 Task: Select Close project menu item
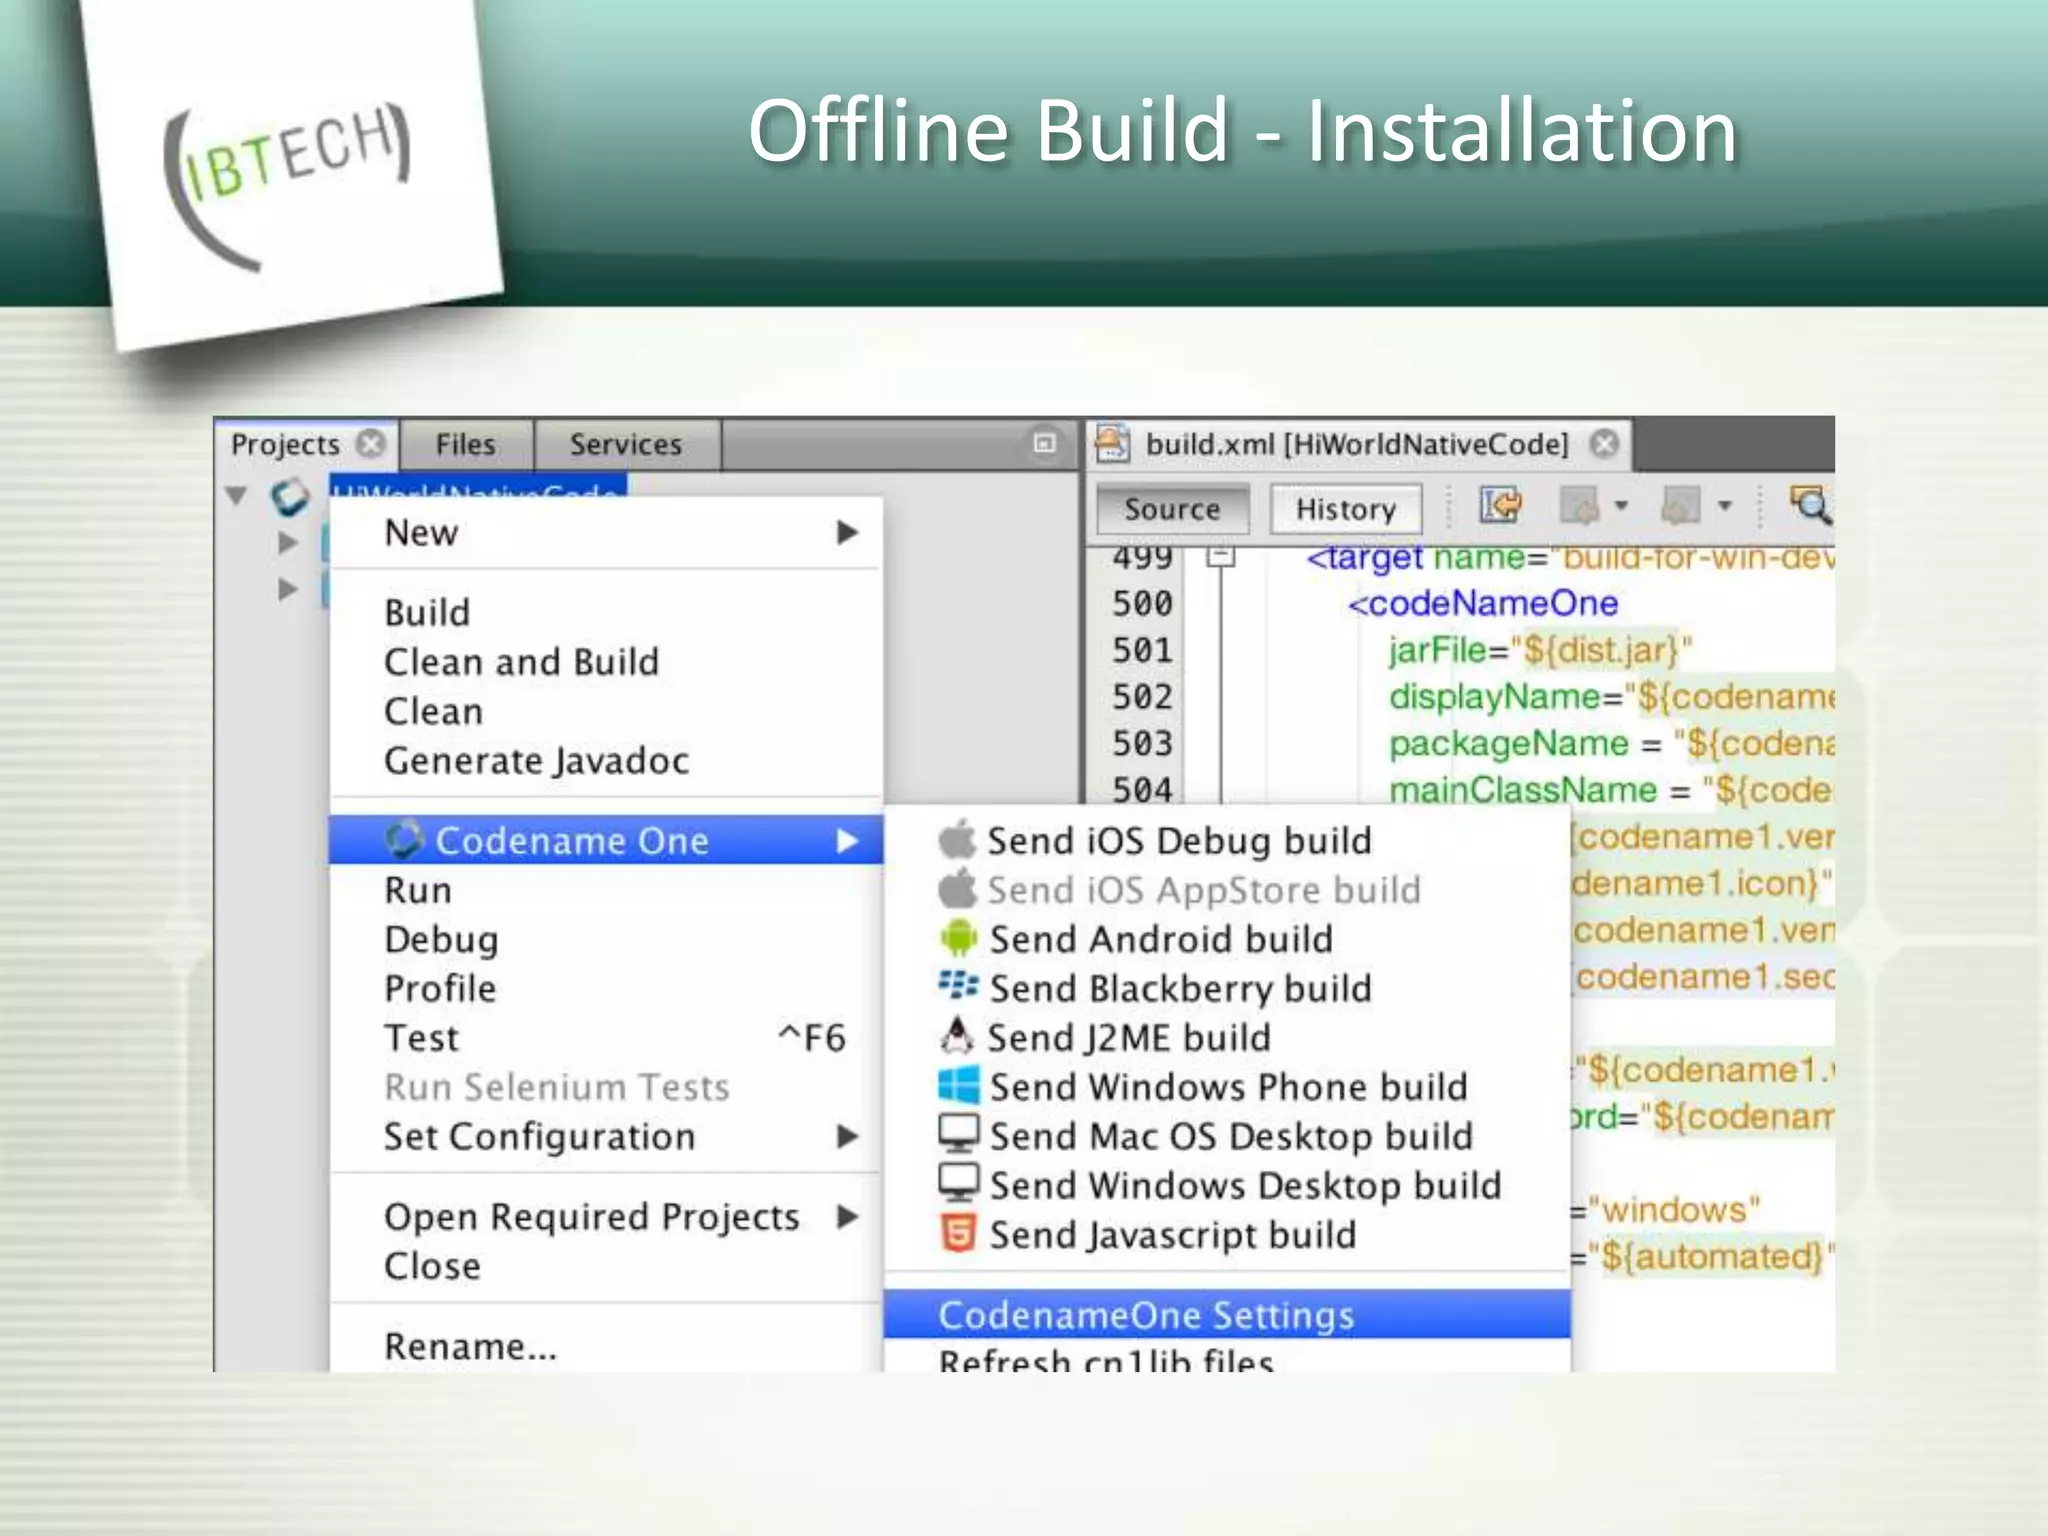pyautogui.click(x=606, y=1266)
